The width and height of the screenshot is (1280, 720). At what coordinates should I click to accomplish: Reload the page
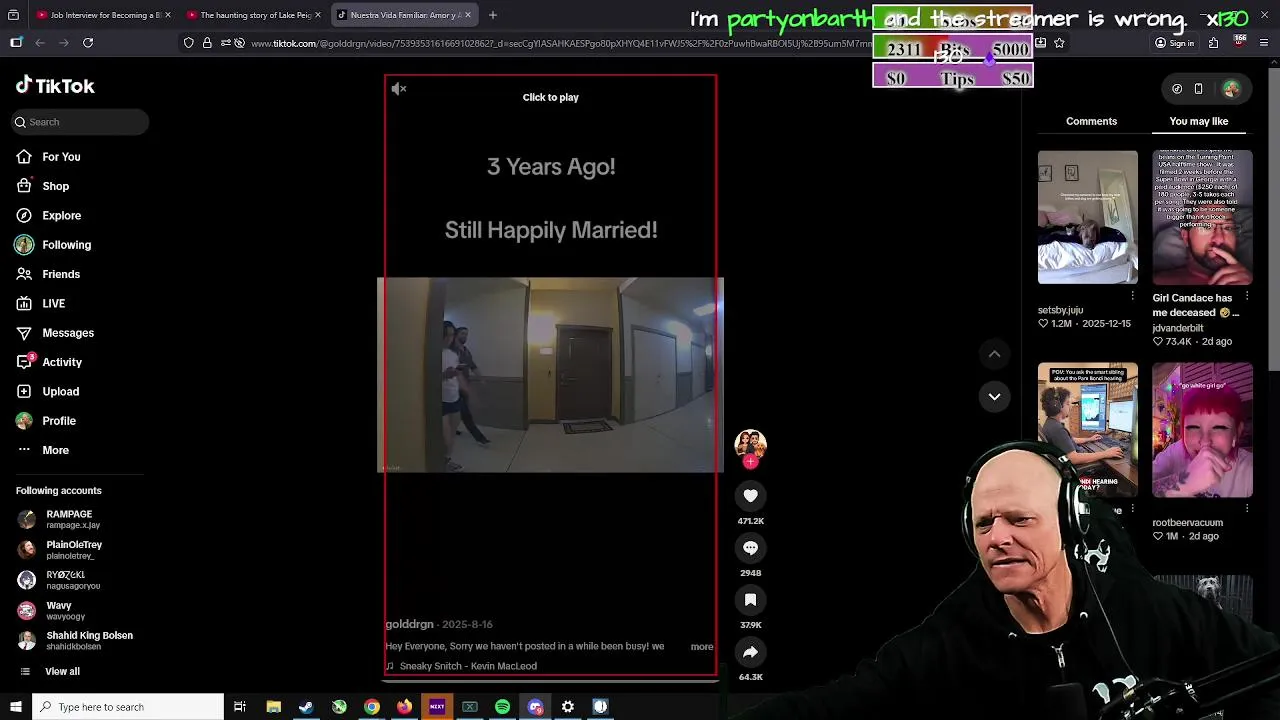click(88, 43)
